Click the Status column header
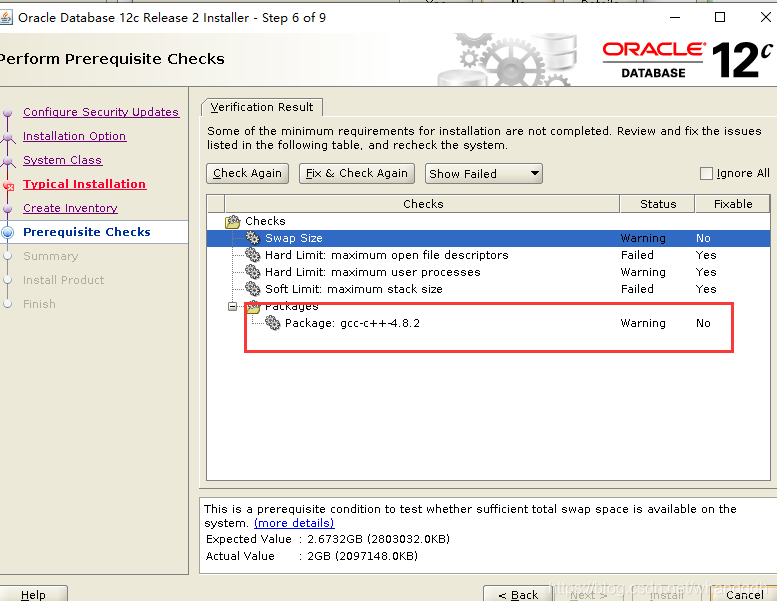777x607 pixels. tap(658, 204)
